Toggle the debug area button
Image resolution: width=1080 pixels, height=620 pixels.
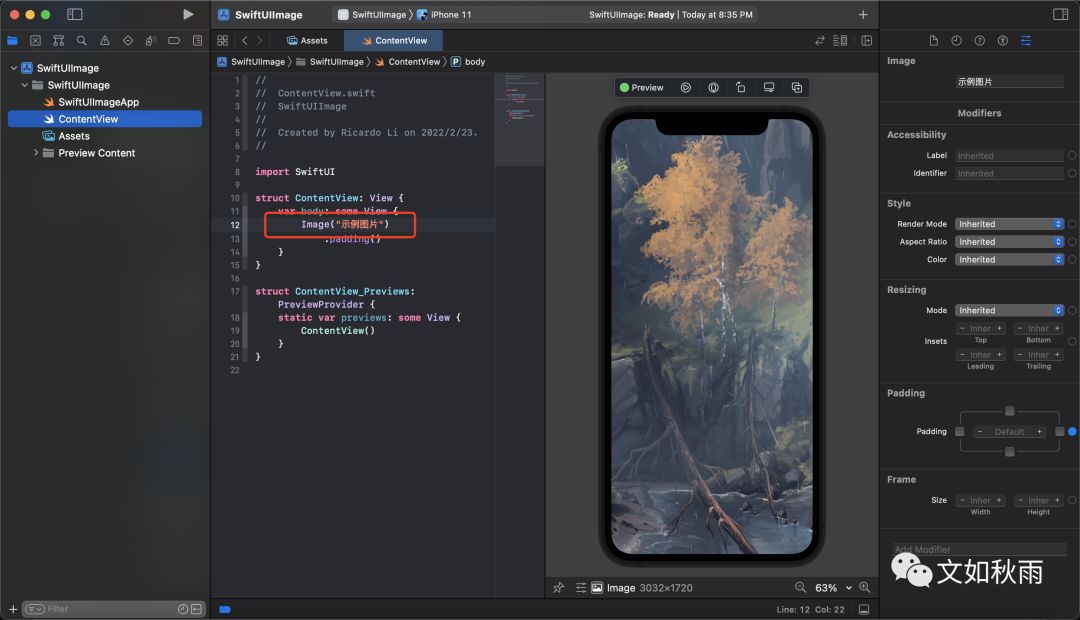(864, 610)
